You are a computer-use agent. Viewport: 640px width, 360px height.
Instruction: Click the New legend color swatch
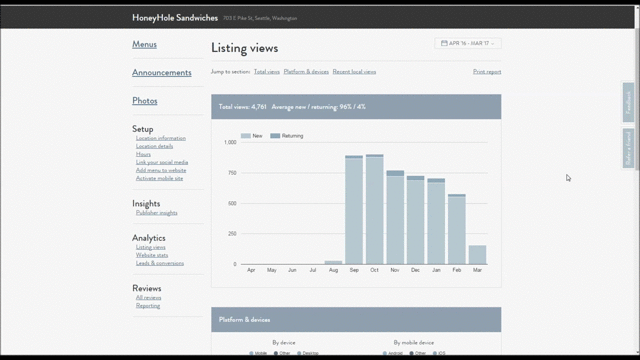[246, 136]
